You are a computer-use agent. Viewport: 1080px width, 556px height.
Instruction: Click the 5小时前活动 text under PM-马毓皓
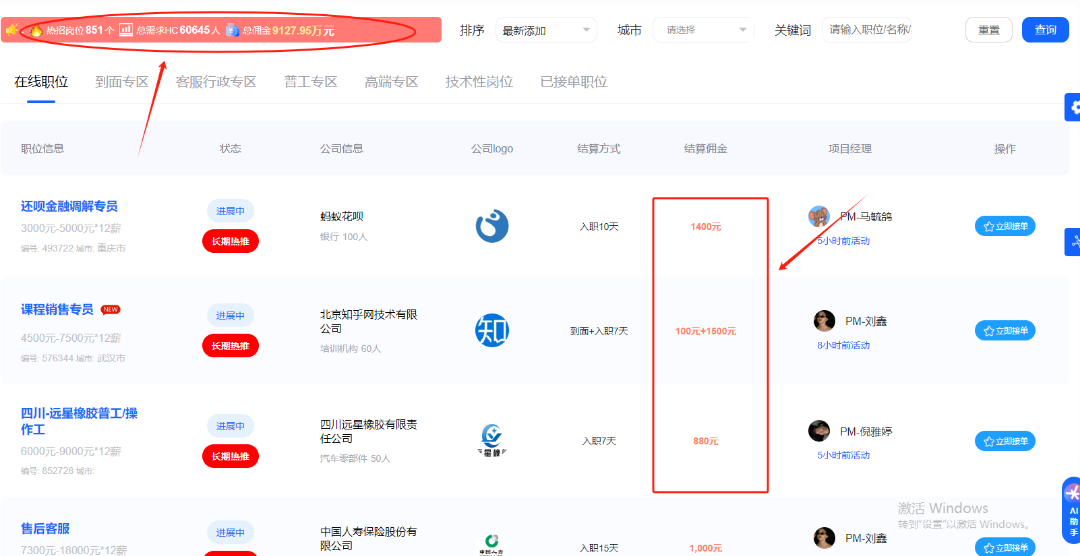pyautogui.click(x=844, y=241)
